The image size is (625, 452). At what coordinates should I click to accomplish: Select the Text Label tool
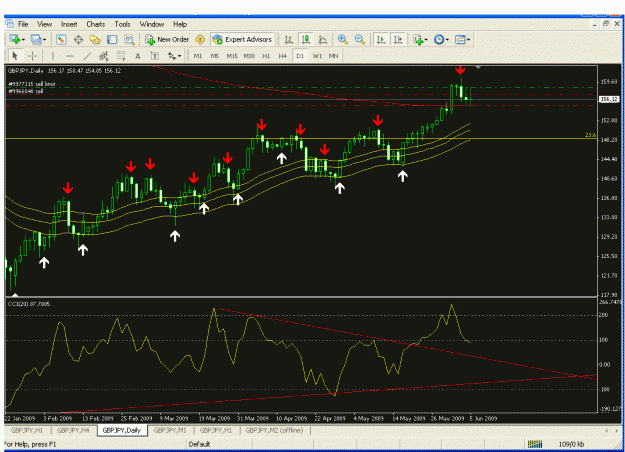click(155, 56)
